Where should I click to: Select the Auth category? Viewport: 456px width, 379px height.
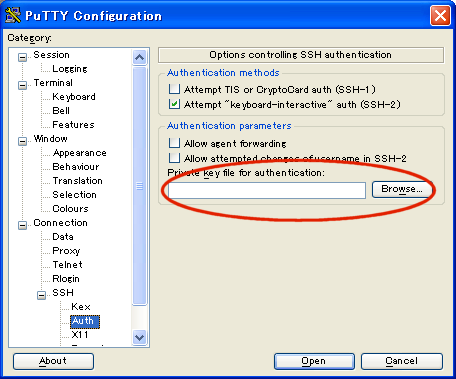pyautogui.click(x=85, y=321)
